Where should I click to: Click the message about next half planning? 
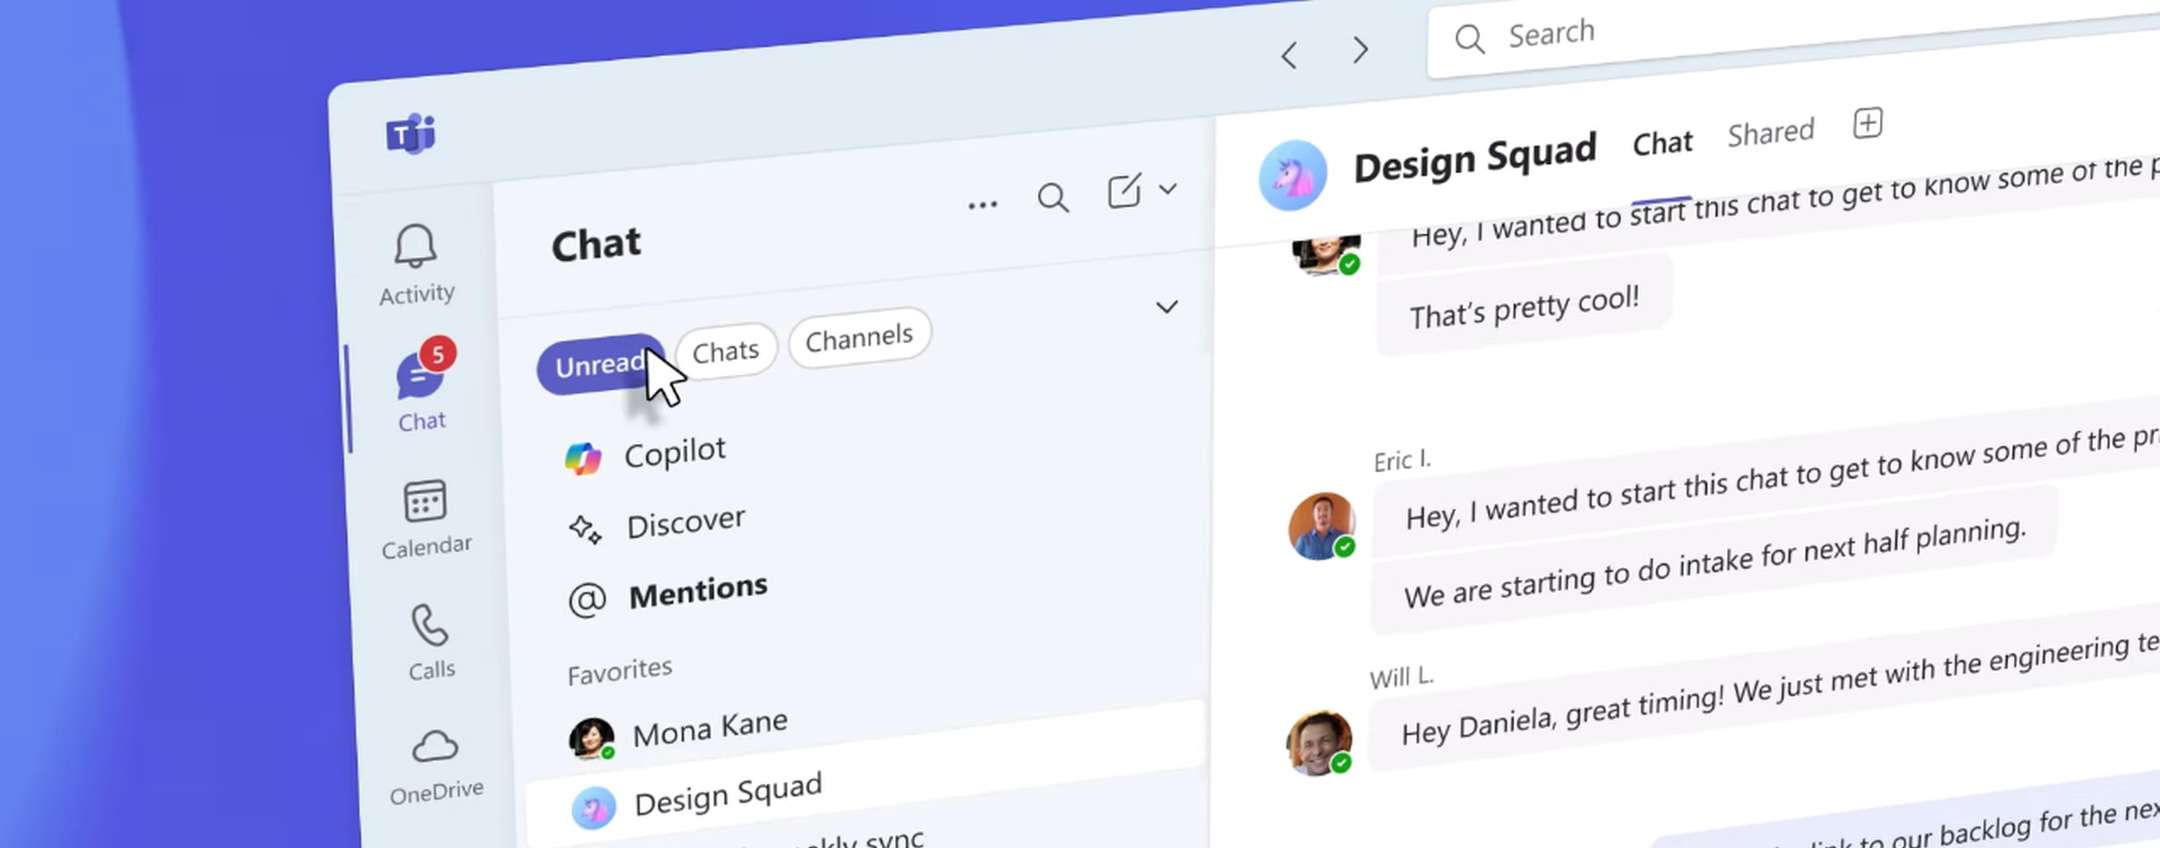coord(1714,562)
